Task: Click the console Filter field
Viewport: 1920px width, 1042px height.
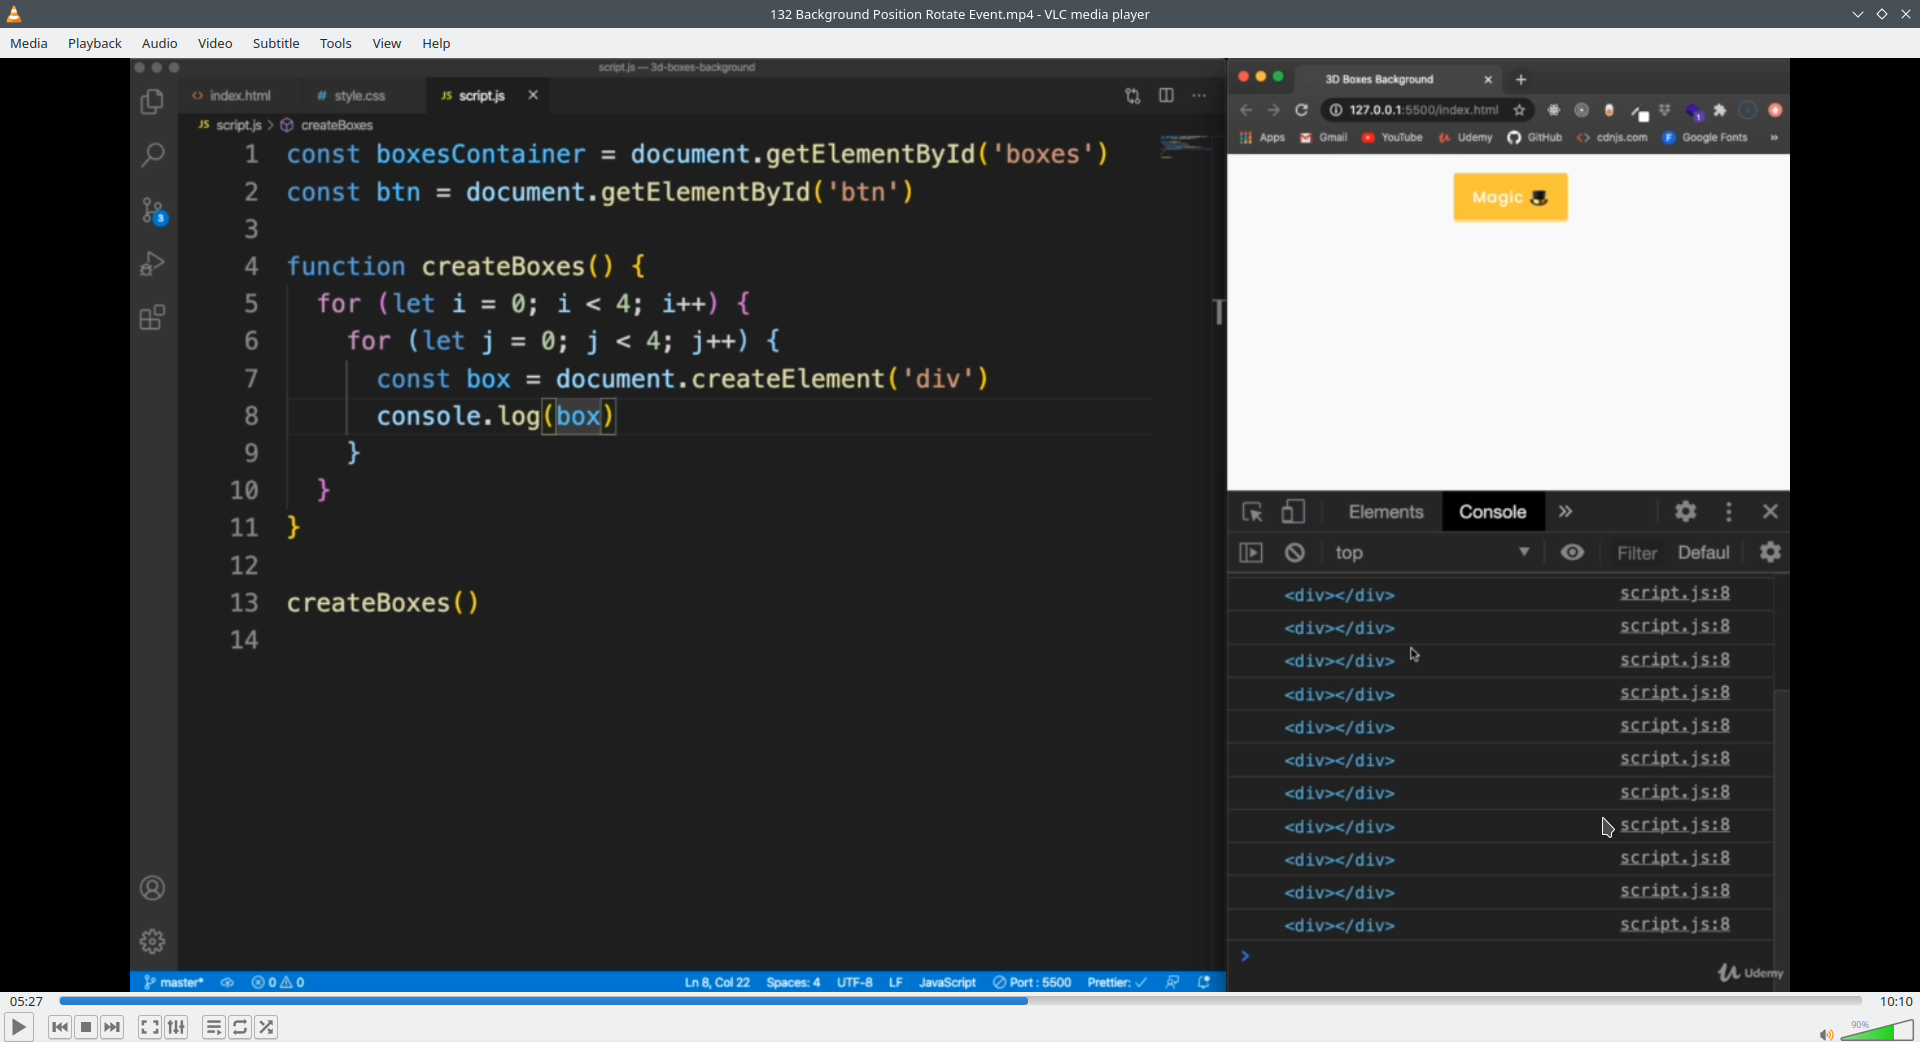Action: pos(1636,553)
